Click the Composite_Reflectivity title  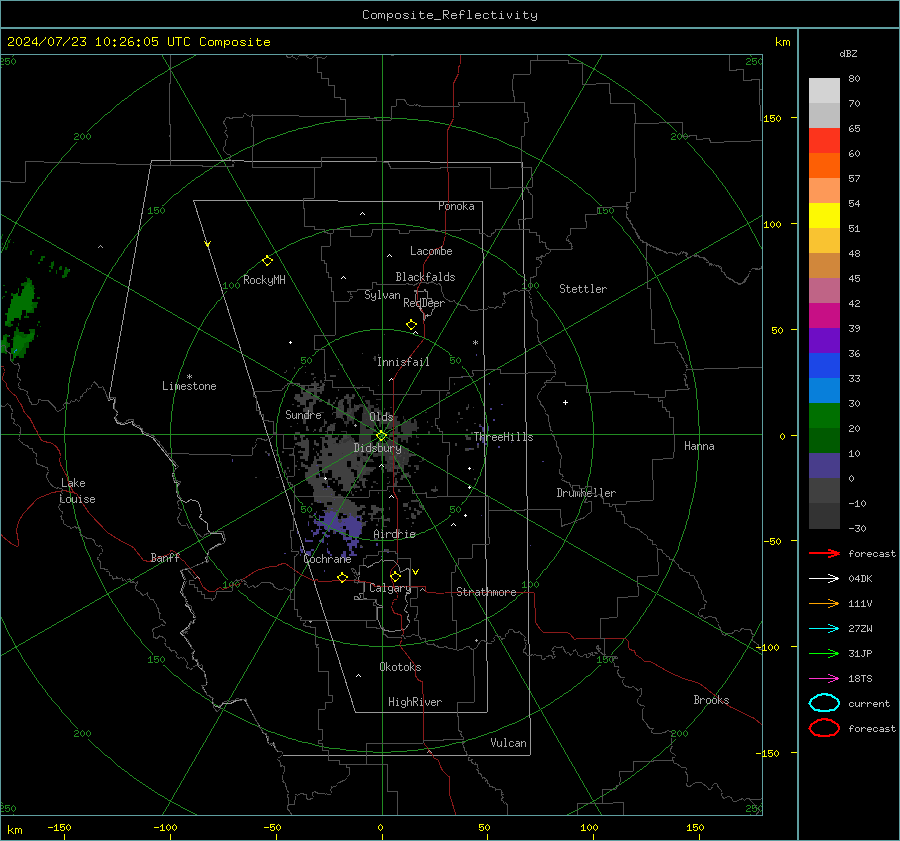(x=450, y=15)
